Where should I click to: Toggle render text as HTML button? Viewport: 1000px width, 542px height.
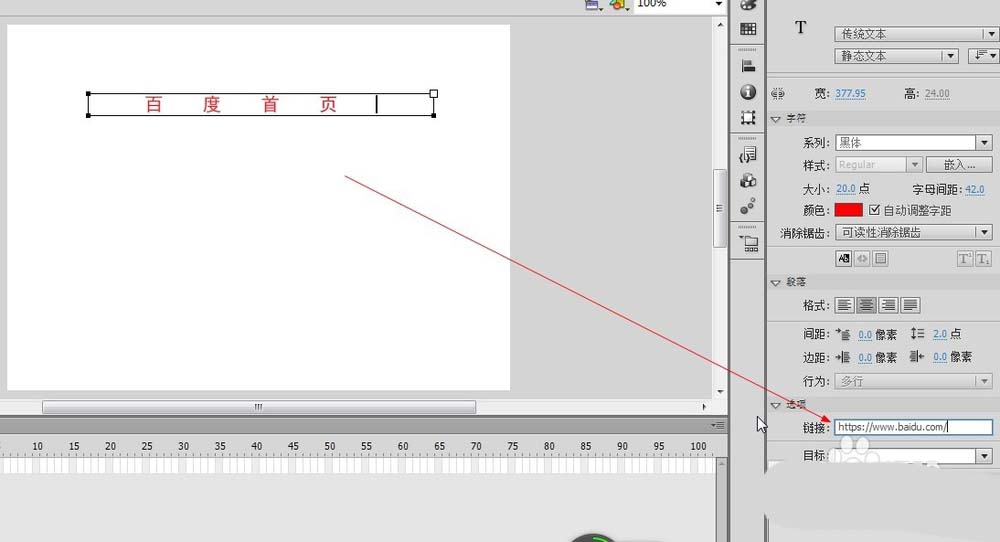(x=862, y=258)
